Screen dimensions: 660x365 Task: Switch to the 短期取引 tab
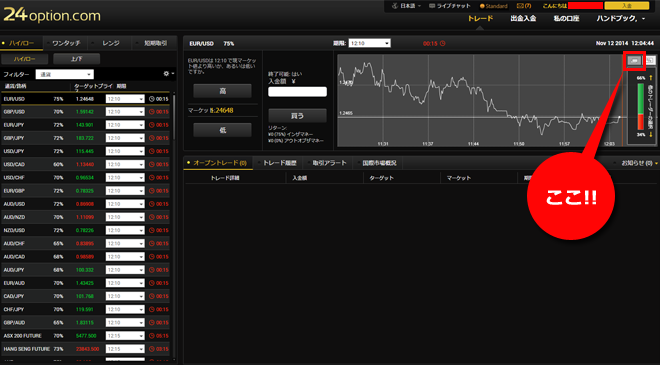click(x=155, y=43)
